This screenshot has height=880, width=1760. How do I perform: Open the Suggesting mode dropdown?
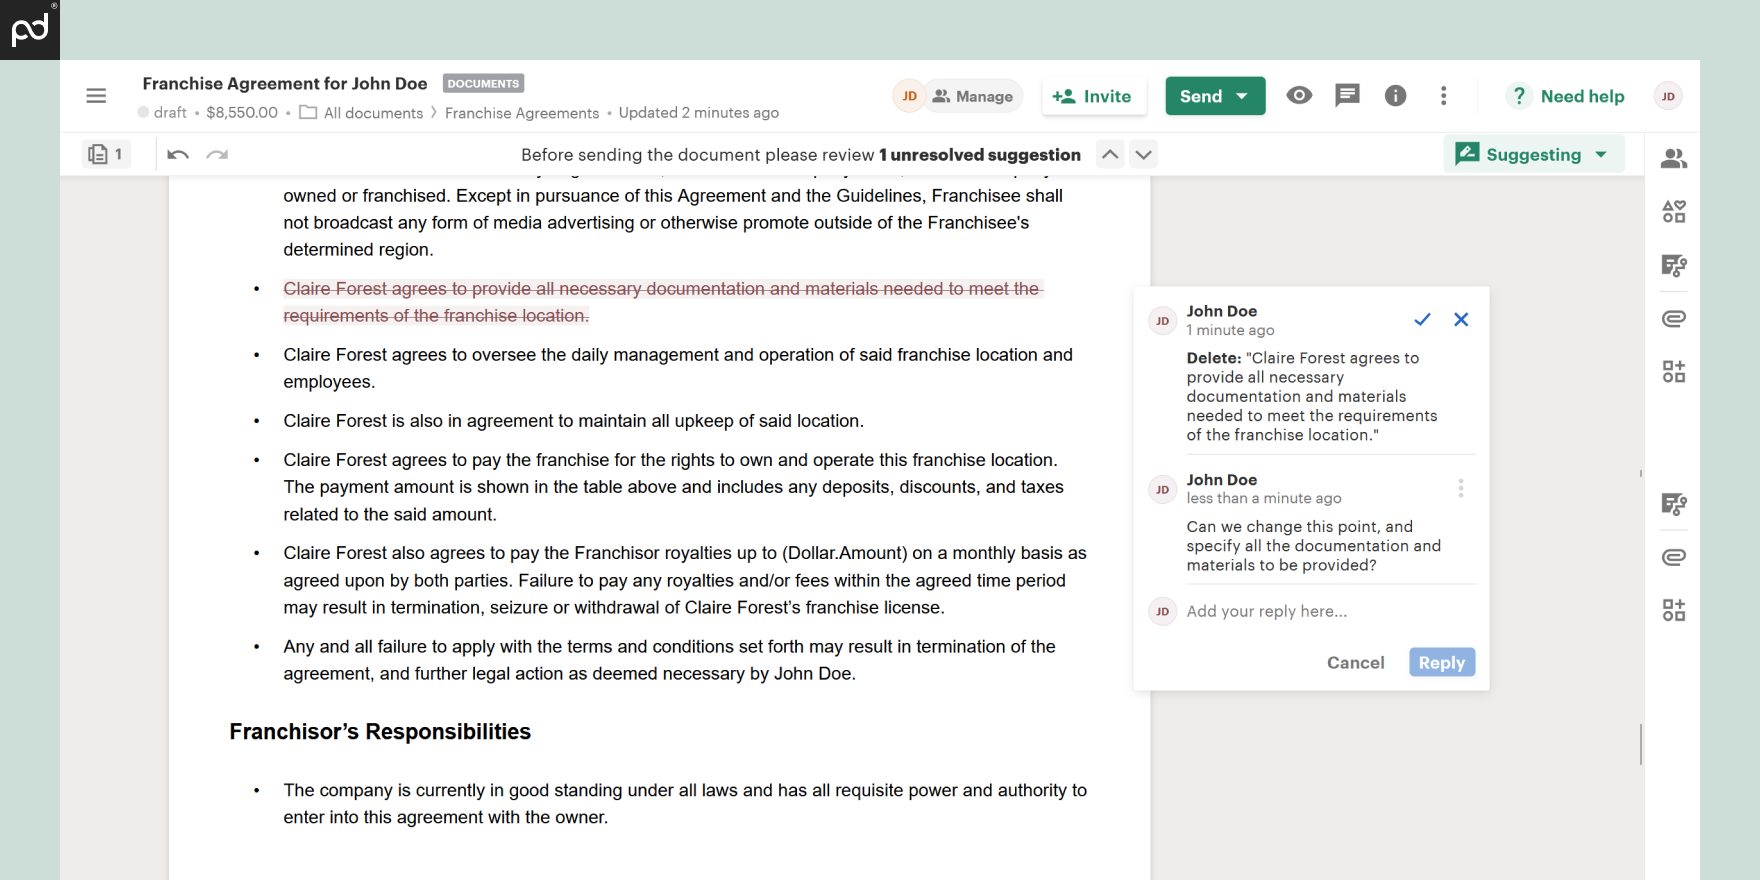coord(1533,154)
